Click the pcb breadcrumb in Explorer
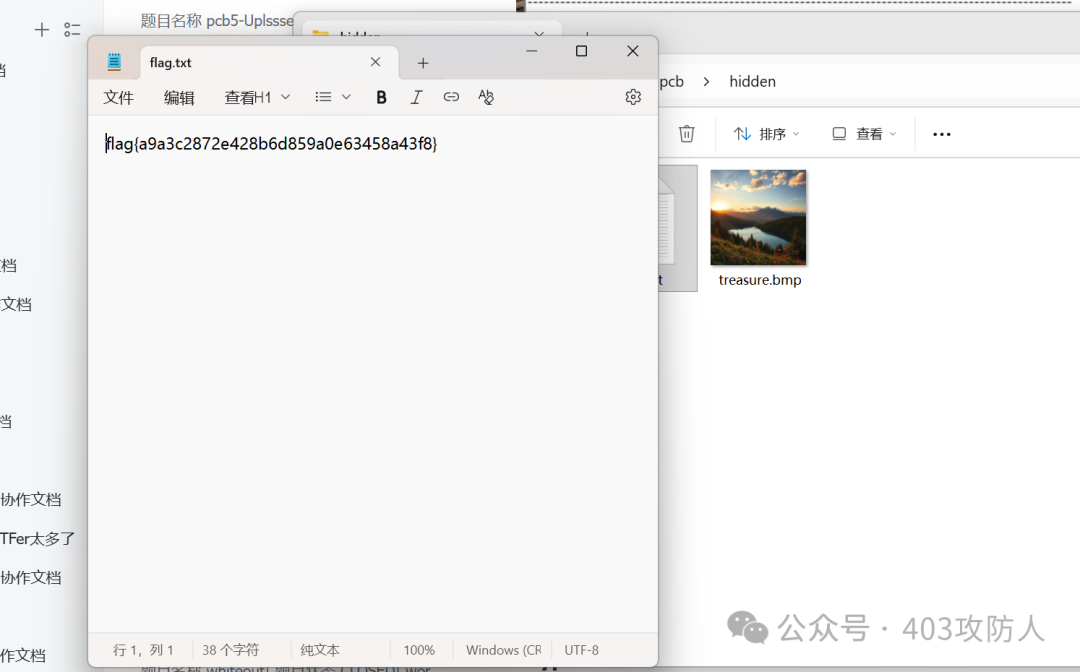 pos(672,81)
